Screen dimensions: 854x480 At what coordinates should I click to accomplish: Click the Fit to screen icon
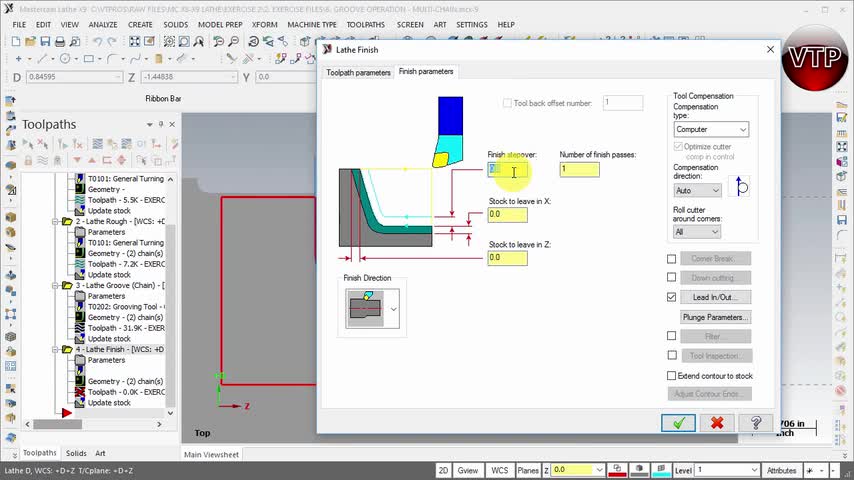coord(134,41)
